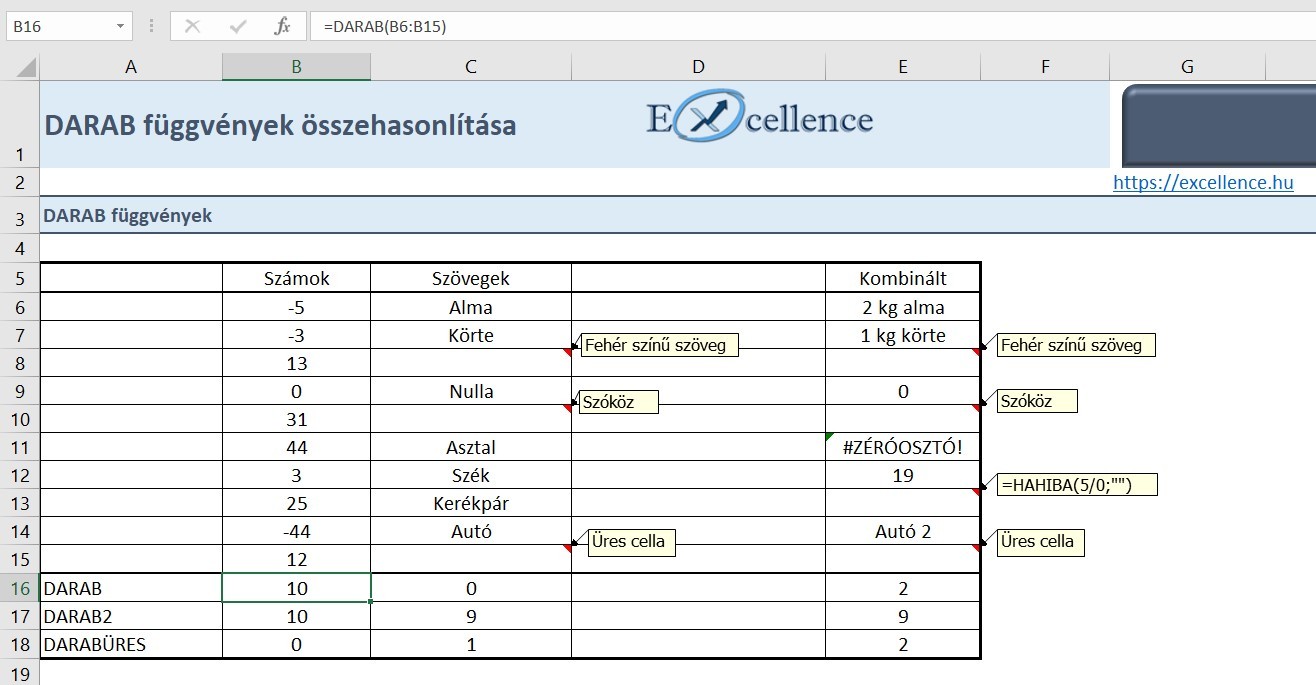Image resolution: width=1316 pixels, height=685 pixels.
Task: Click the '#ZÉRÓOSZTÓ!' error cell
Action: 903,447
